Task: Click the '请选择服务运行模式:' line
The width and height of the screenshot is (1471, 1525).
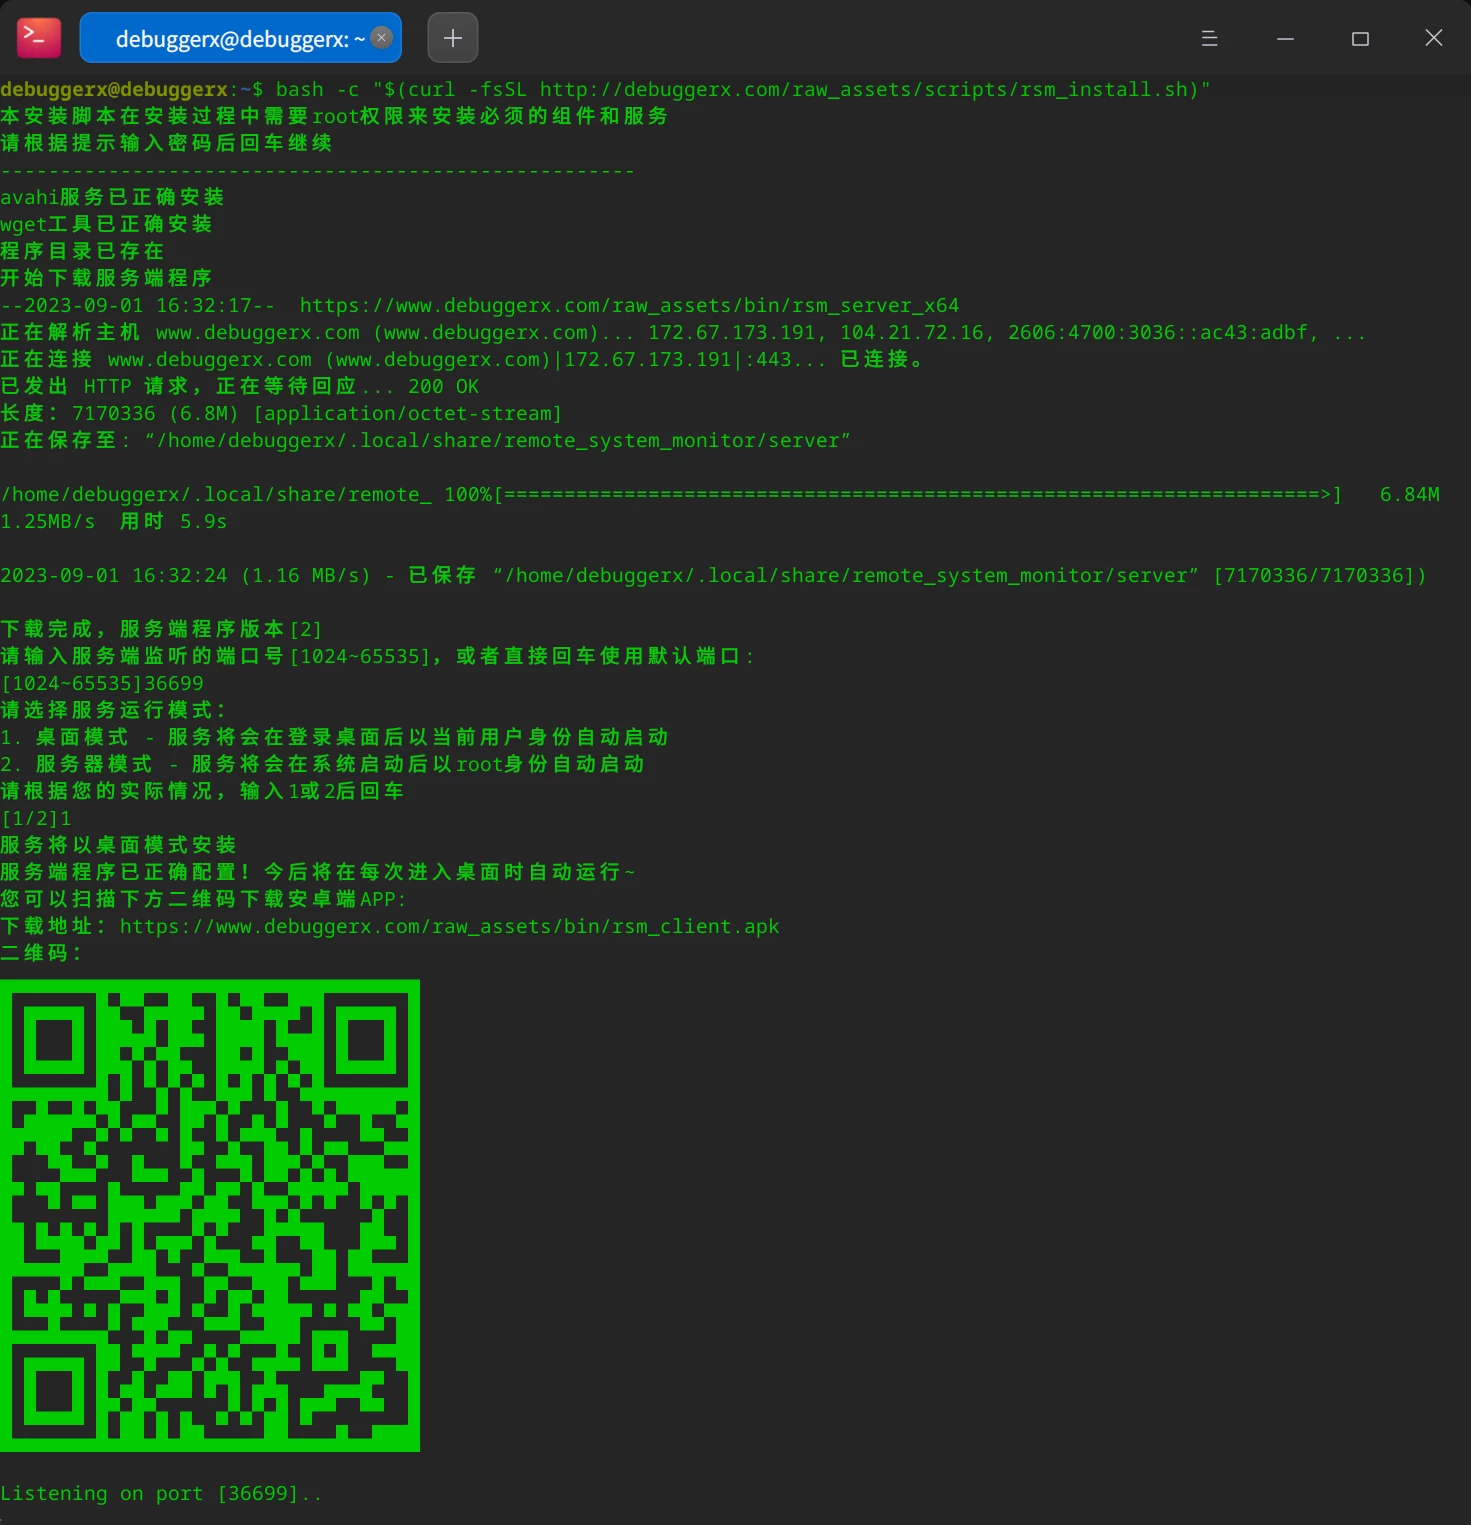Action: point(113,711)
